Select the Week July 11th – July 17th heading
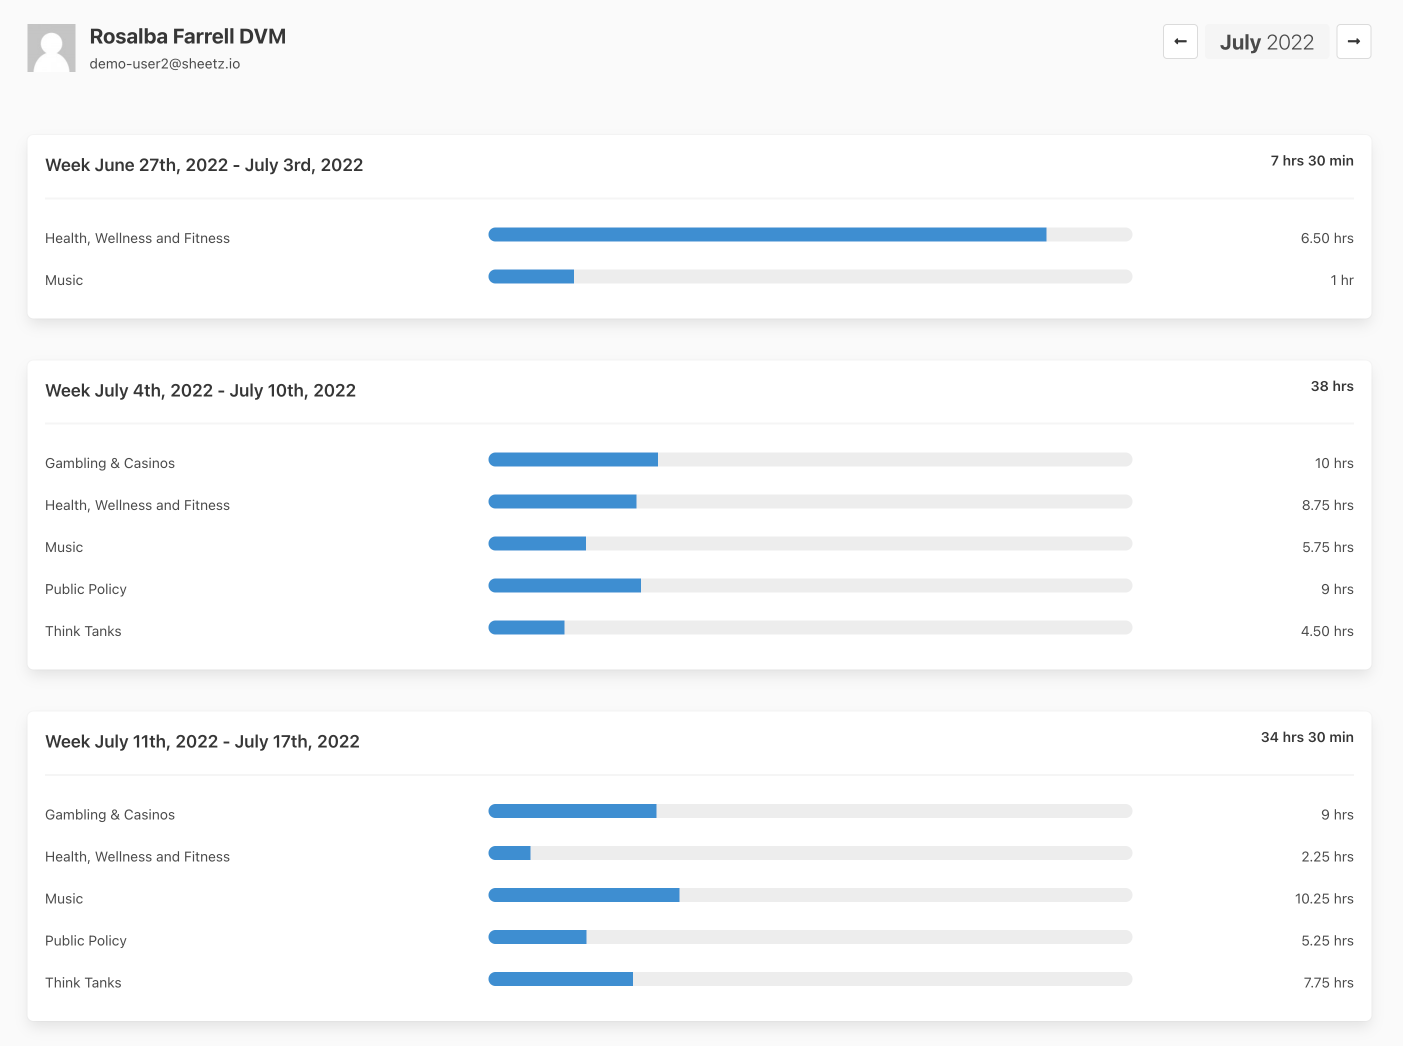The image size is (1403, 1046). click(202, 742)
